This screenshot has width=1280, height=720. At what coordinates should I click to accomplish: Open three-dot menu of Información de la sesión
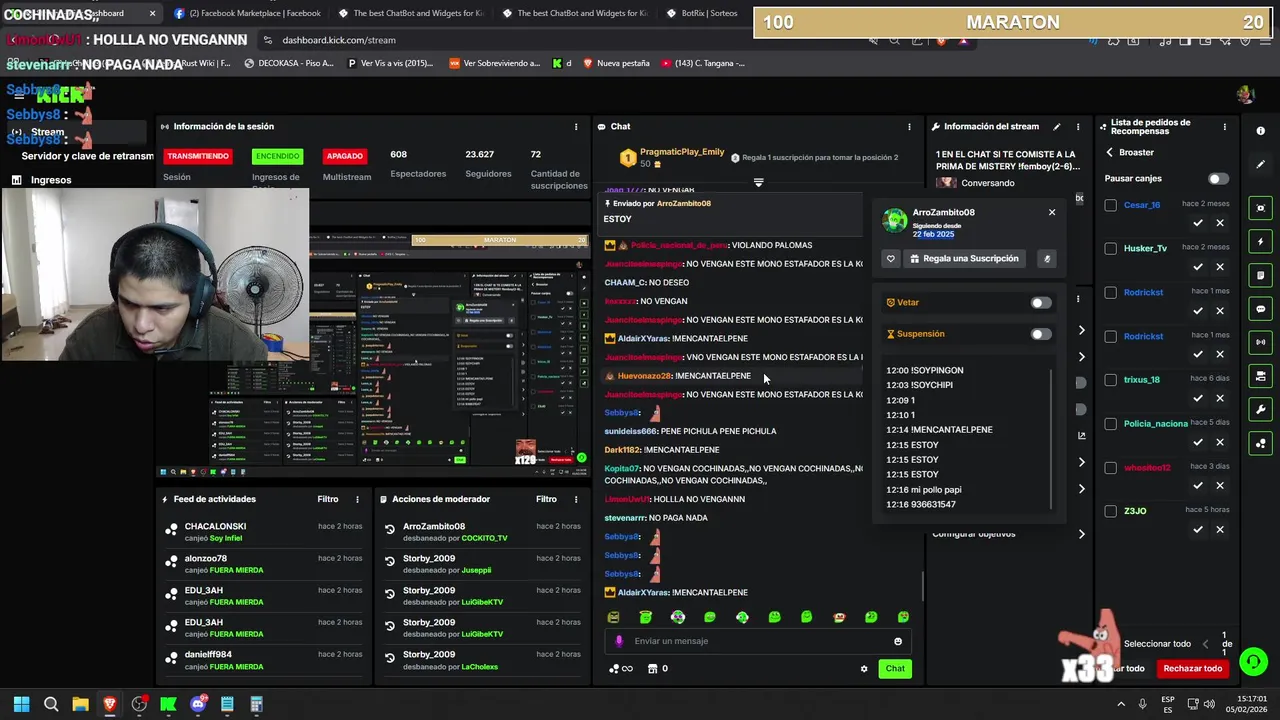[576, 127]
